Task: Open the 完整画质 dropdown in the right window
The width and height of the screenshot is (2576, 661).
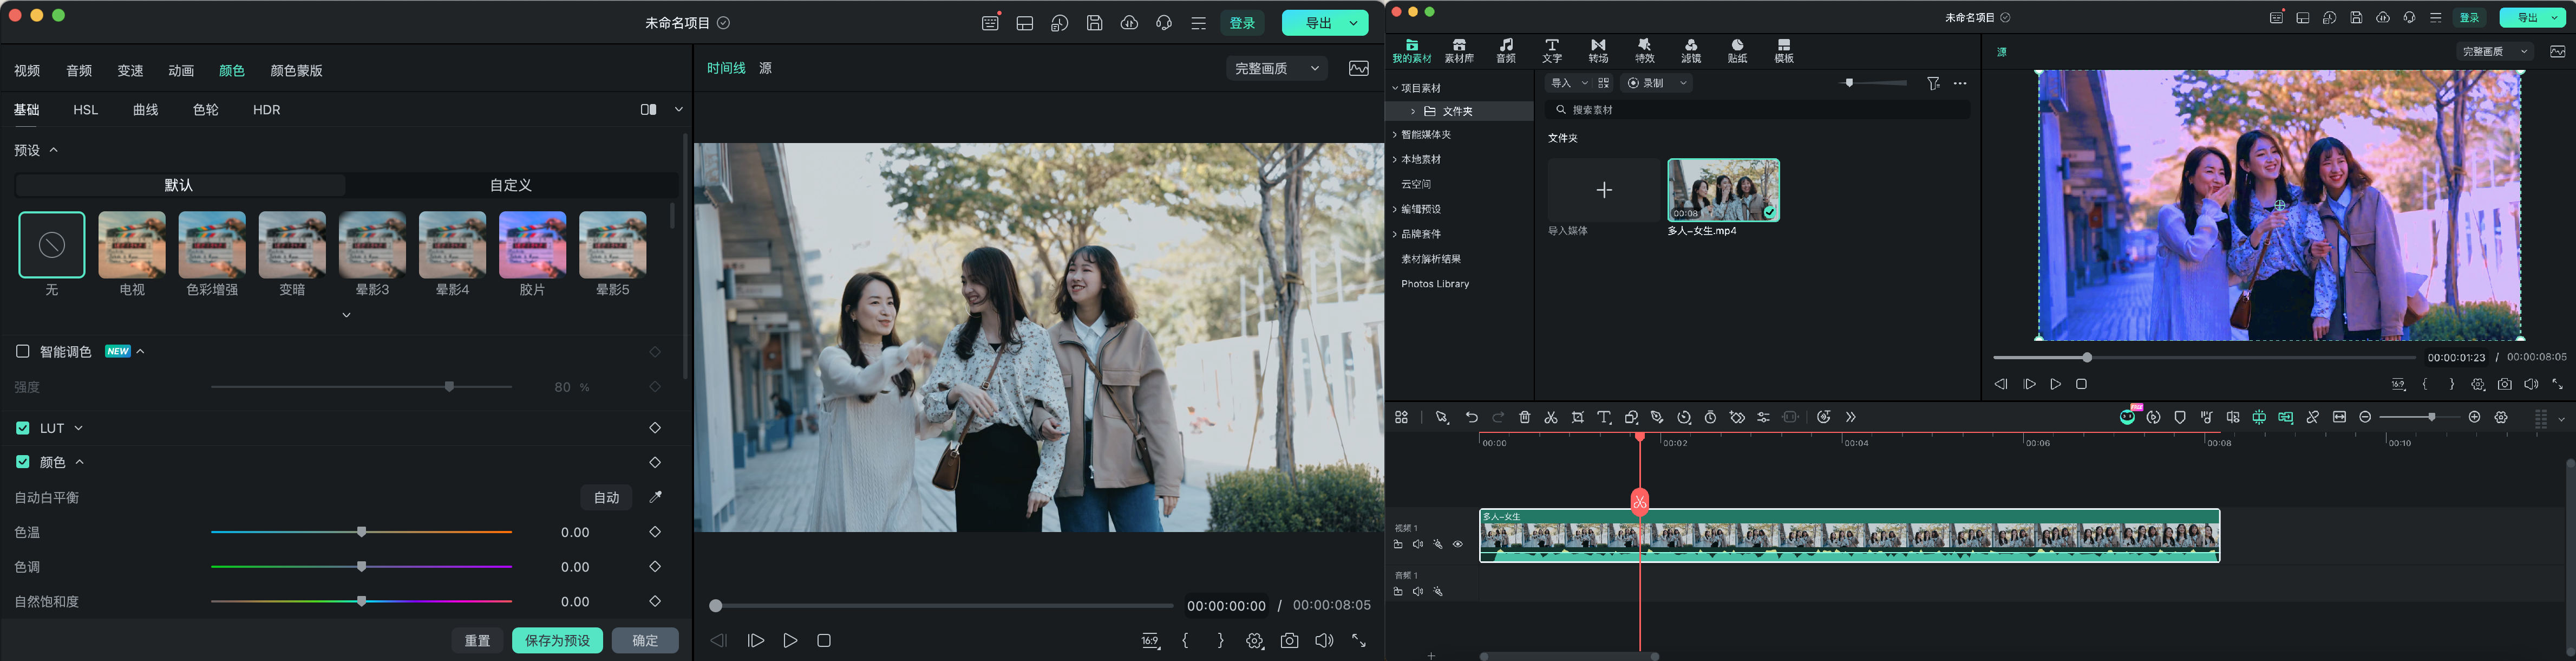Action: [x=2495, y=51]
